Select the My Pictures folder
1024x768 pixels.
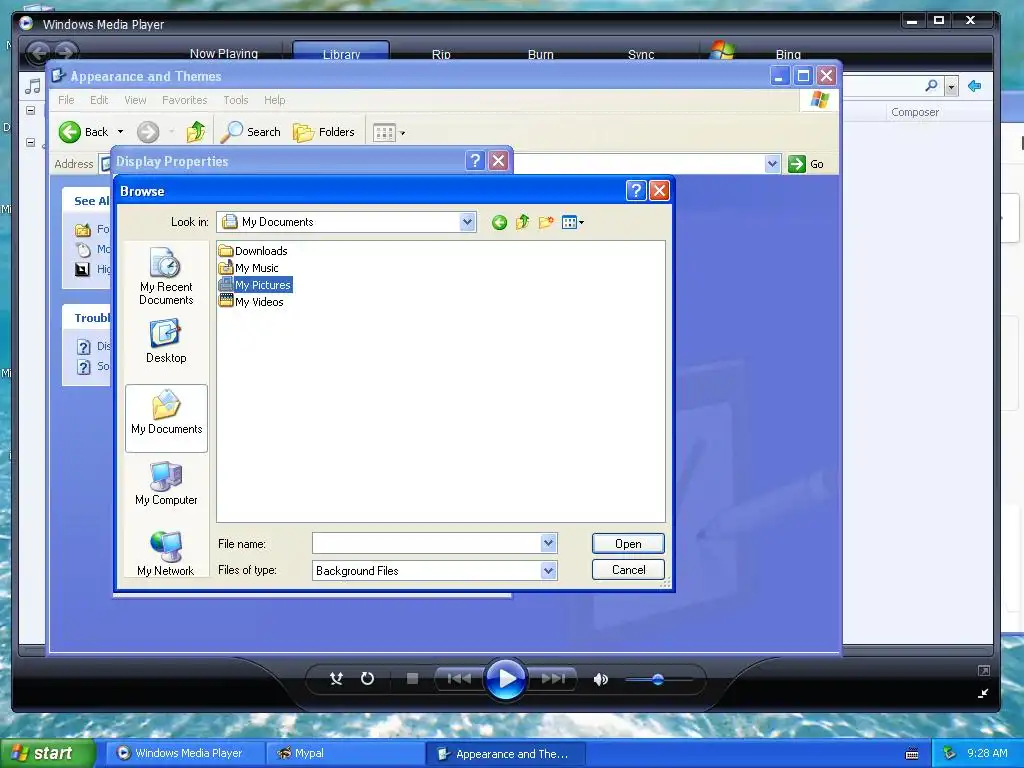click(x=255, y=285)
